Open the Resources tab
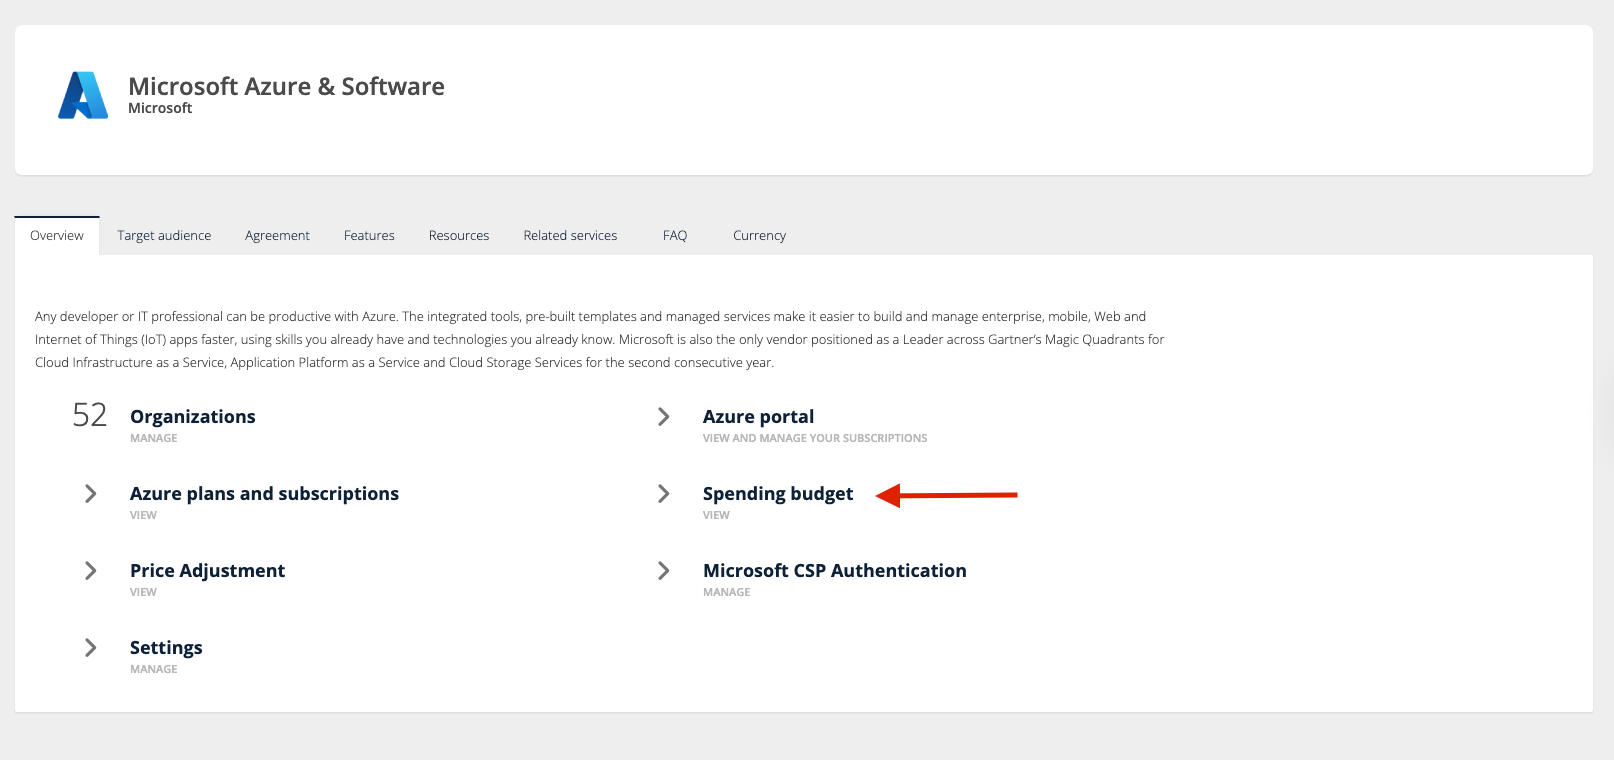Viewport: 1614px width, 760px height. tap(459, 236)
